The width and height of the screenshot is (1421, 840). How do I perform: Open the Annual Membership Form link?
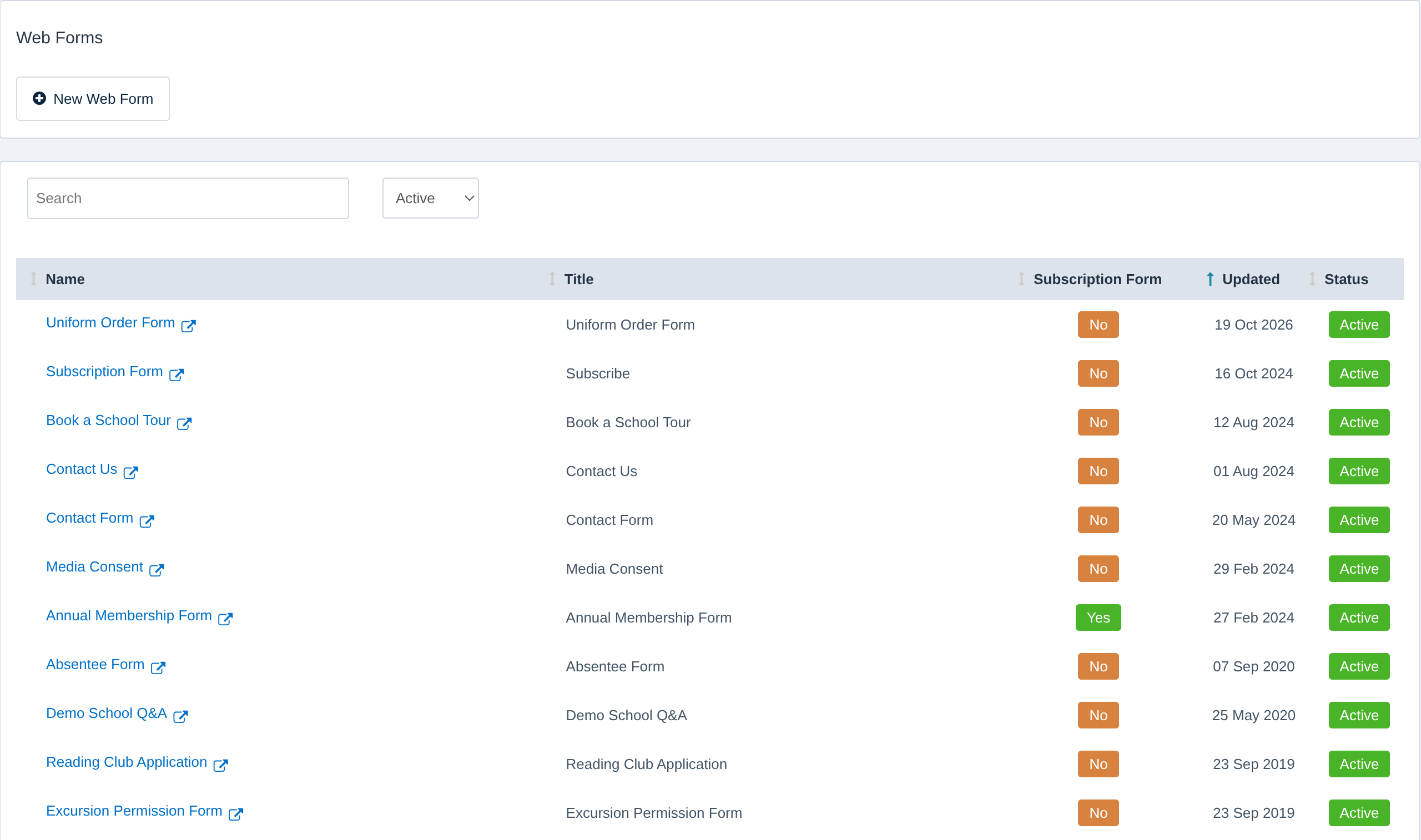(129, 616)
